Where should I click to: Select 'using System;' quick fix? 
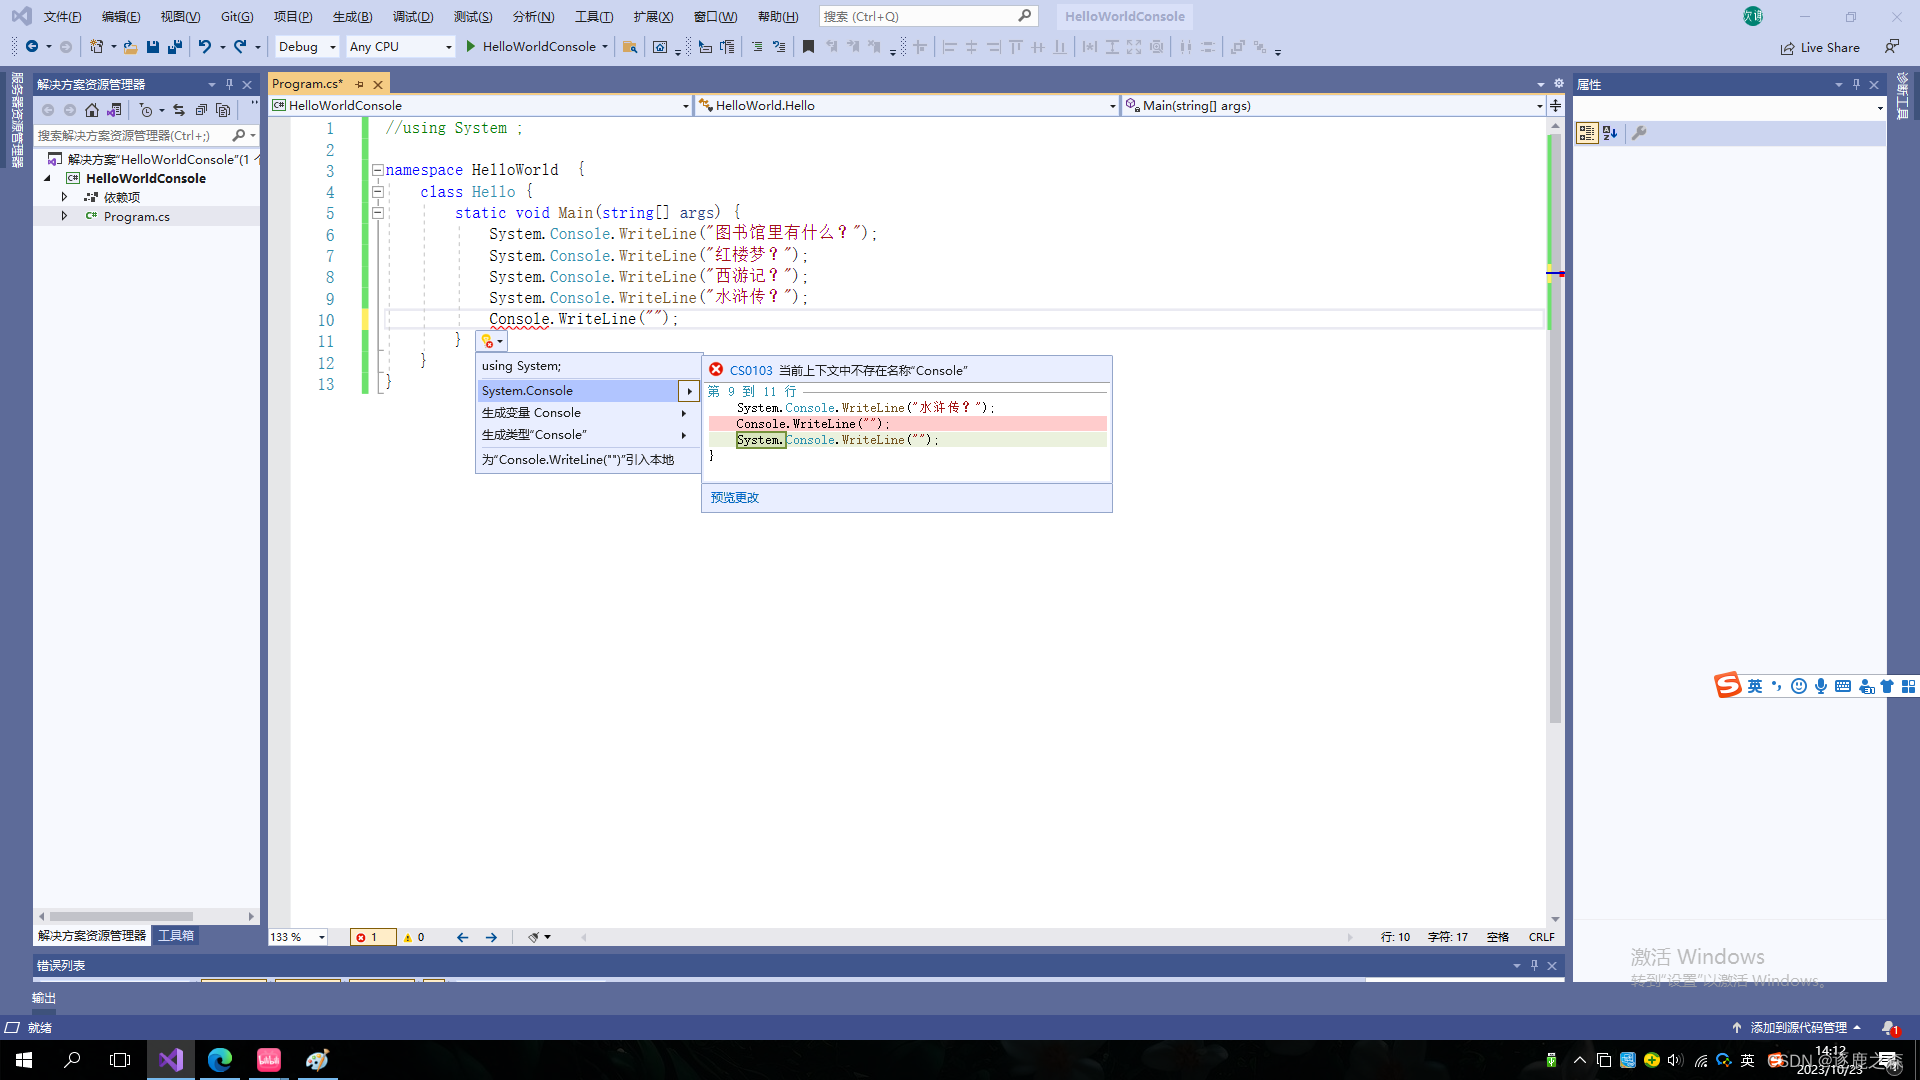[588, 366]
